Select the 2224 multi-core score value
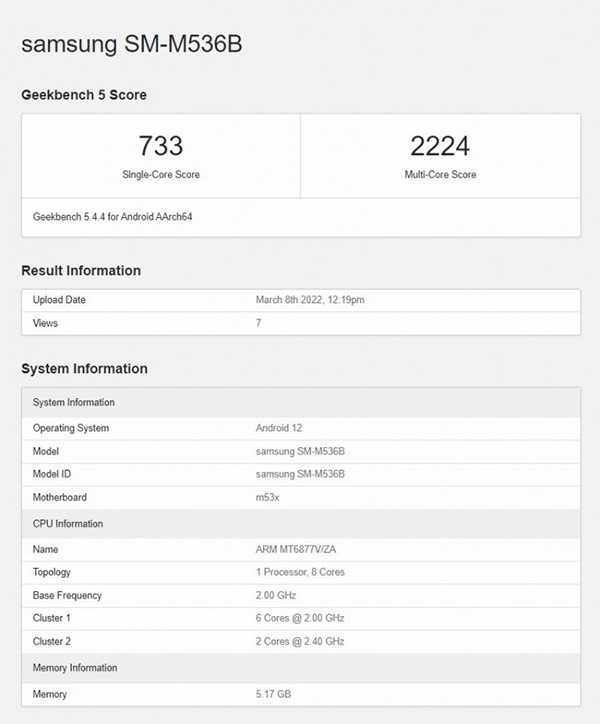 tap(440, 147)
